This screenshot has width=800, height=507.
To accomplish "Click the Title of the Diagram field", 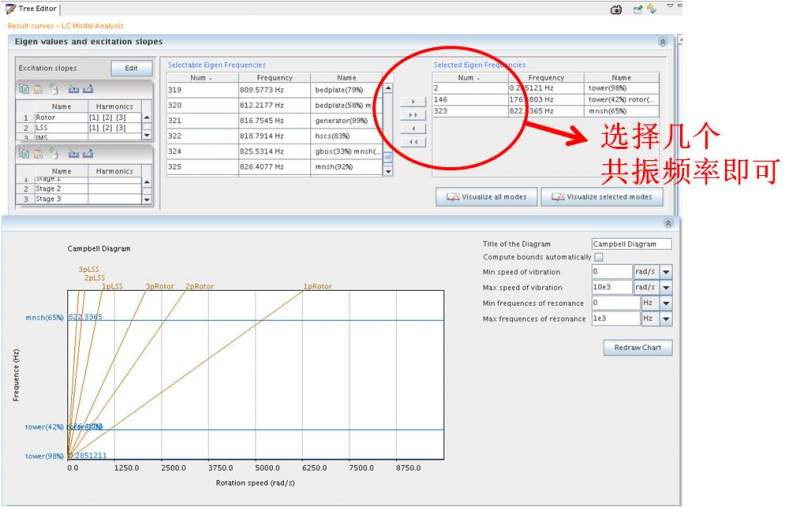I will 632,244.
